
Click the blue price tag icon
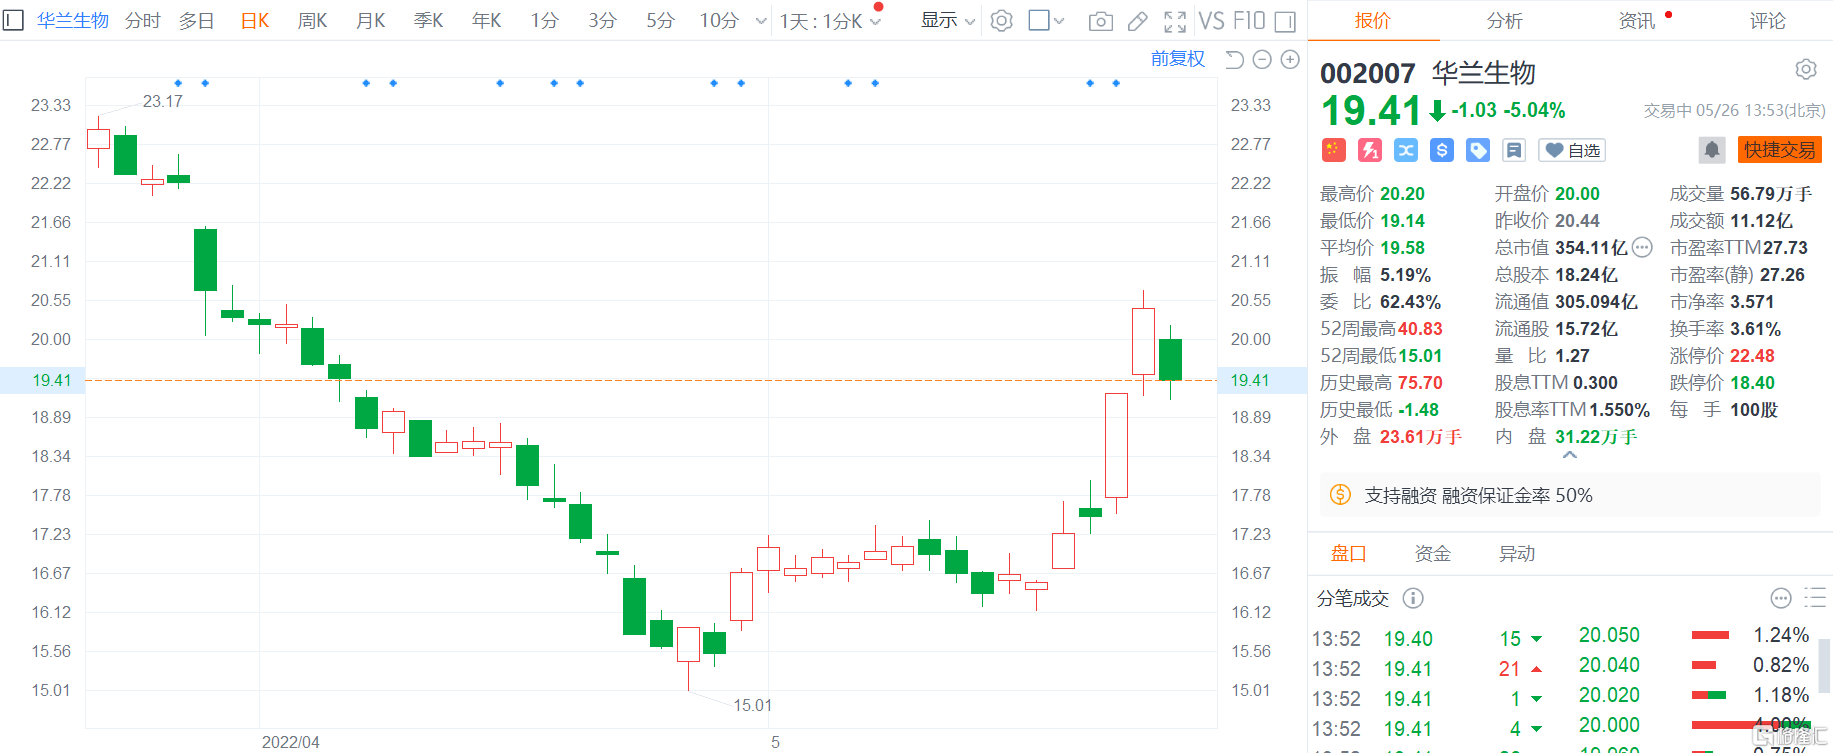click(1477, 150)
